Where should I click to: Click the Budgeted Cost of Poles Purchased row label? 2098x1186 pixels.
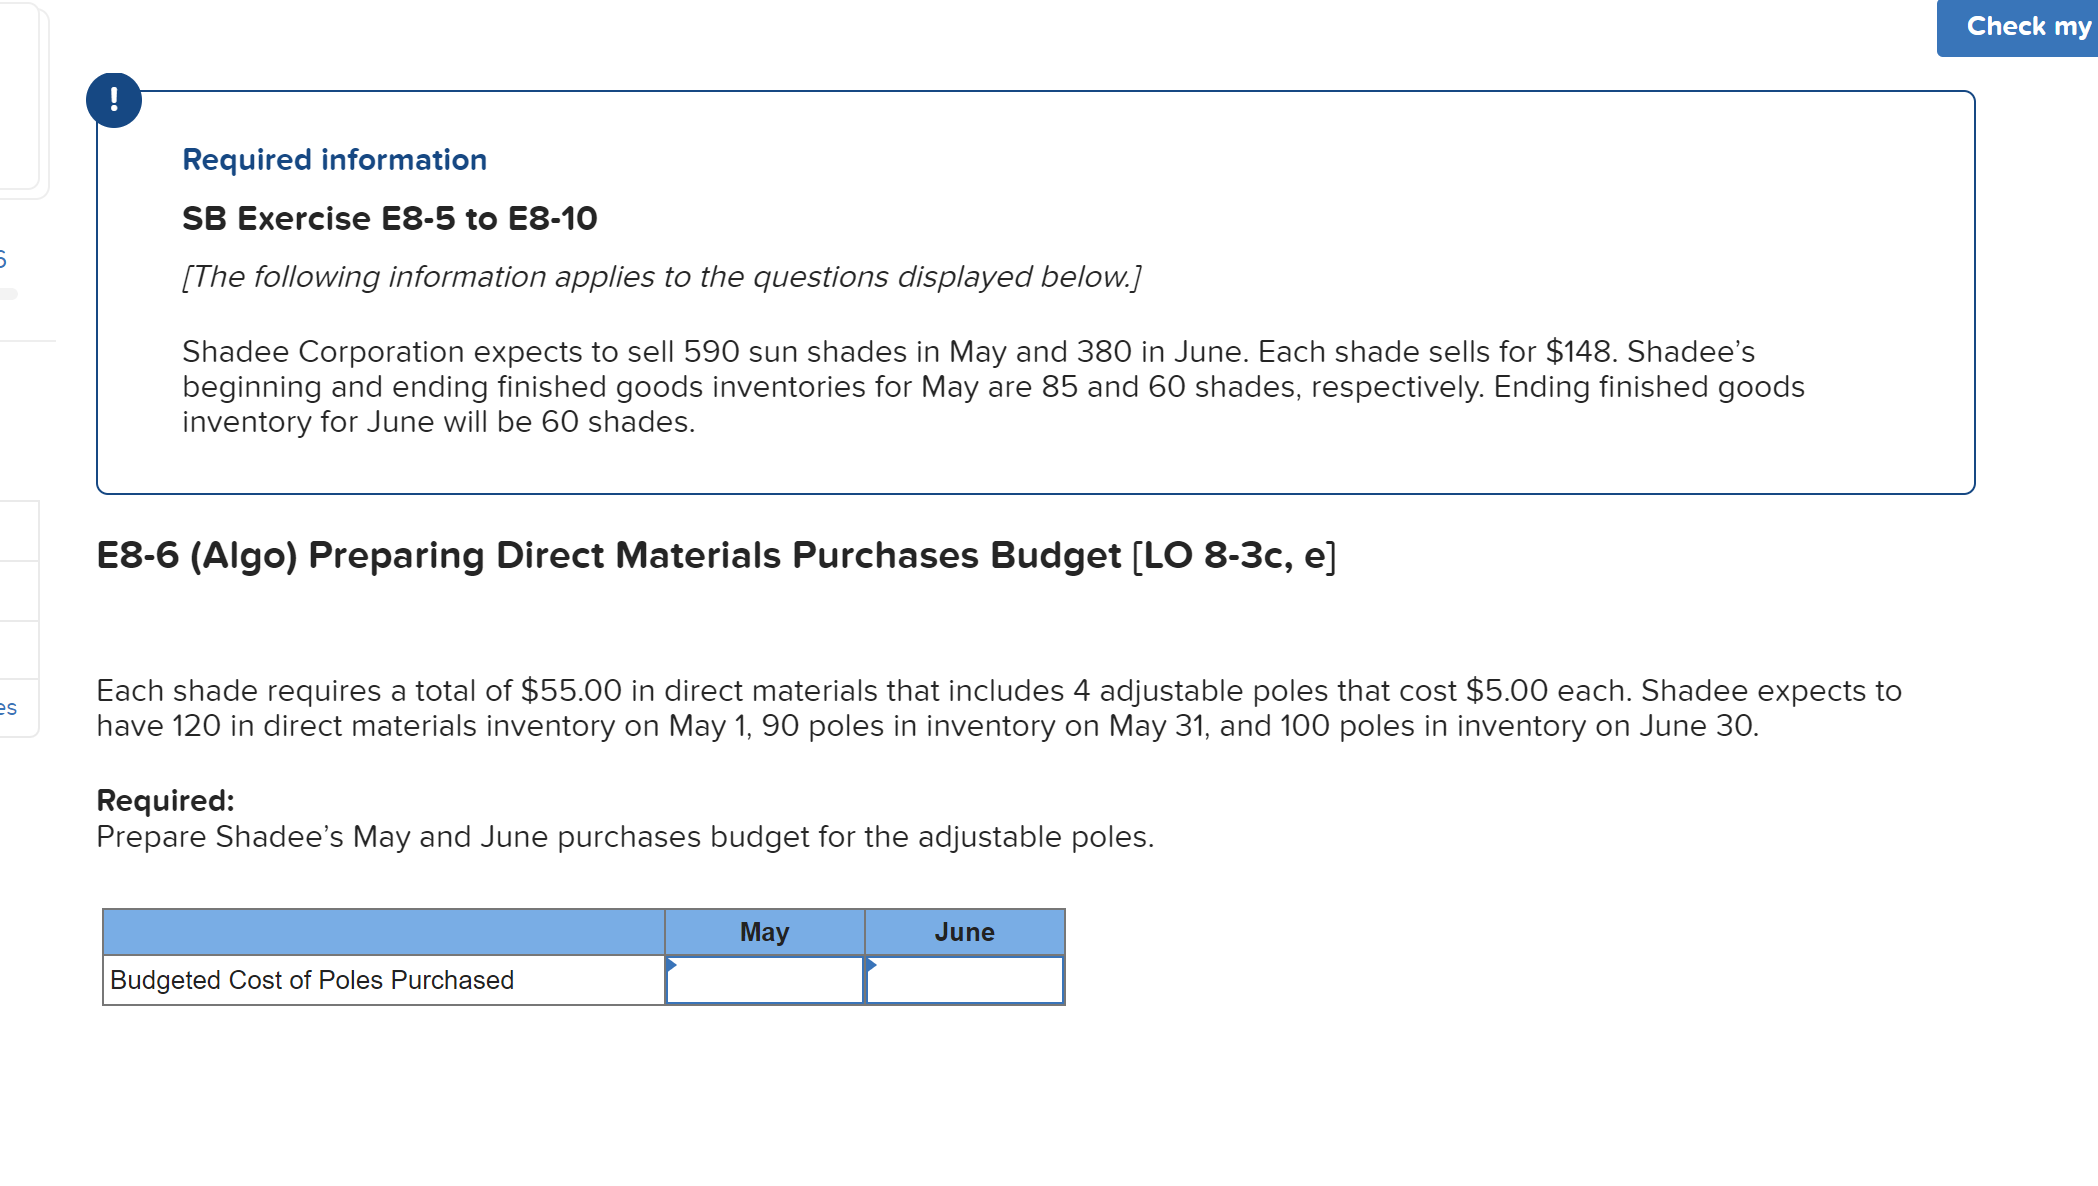click(310, 980)
